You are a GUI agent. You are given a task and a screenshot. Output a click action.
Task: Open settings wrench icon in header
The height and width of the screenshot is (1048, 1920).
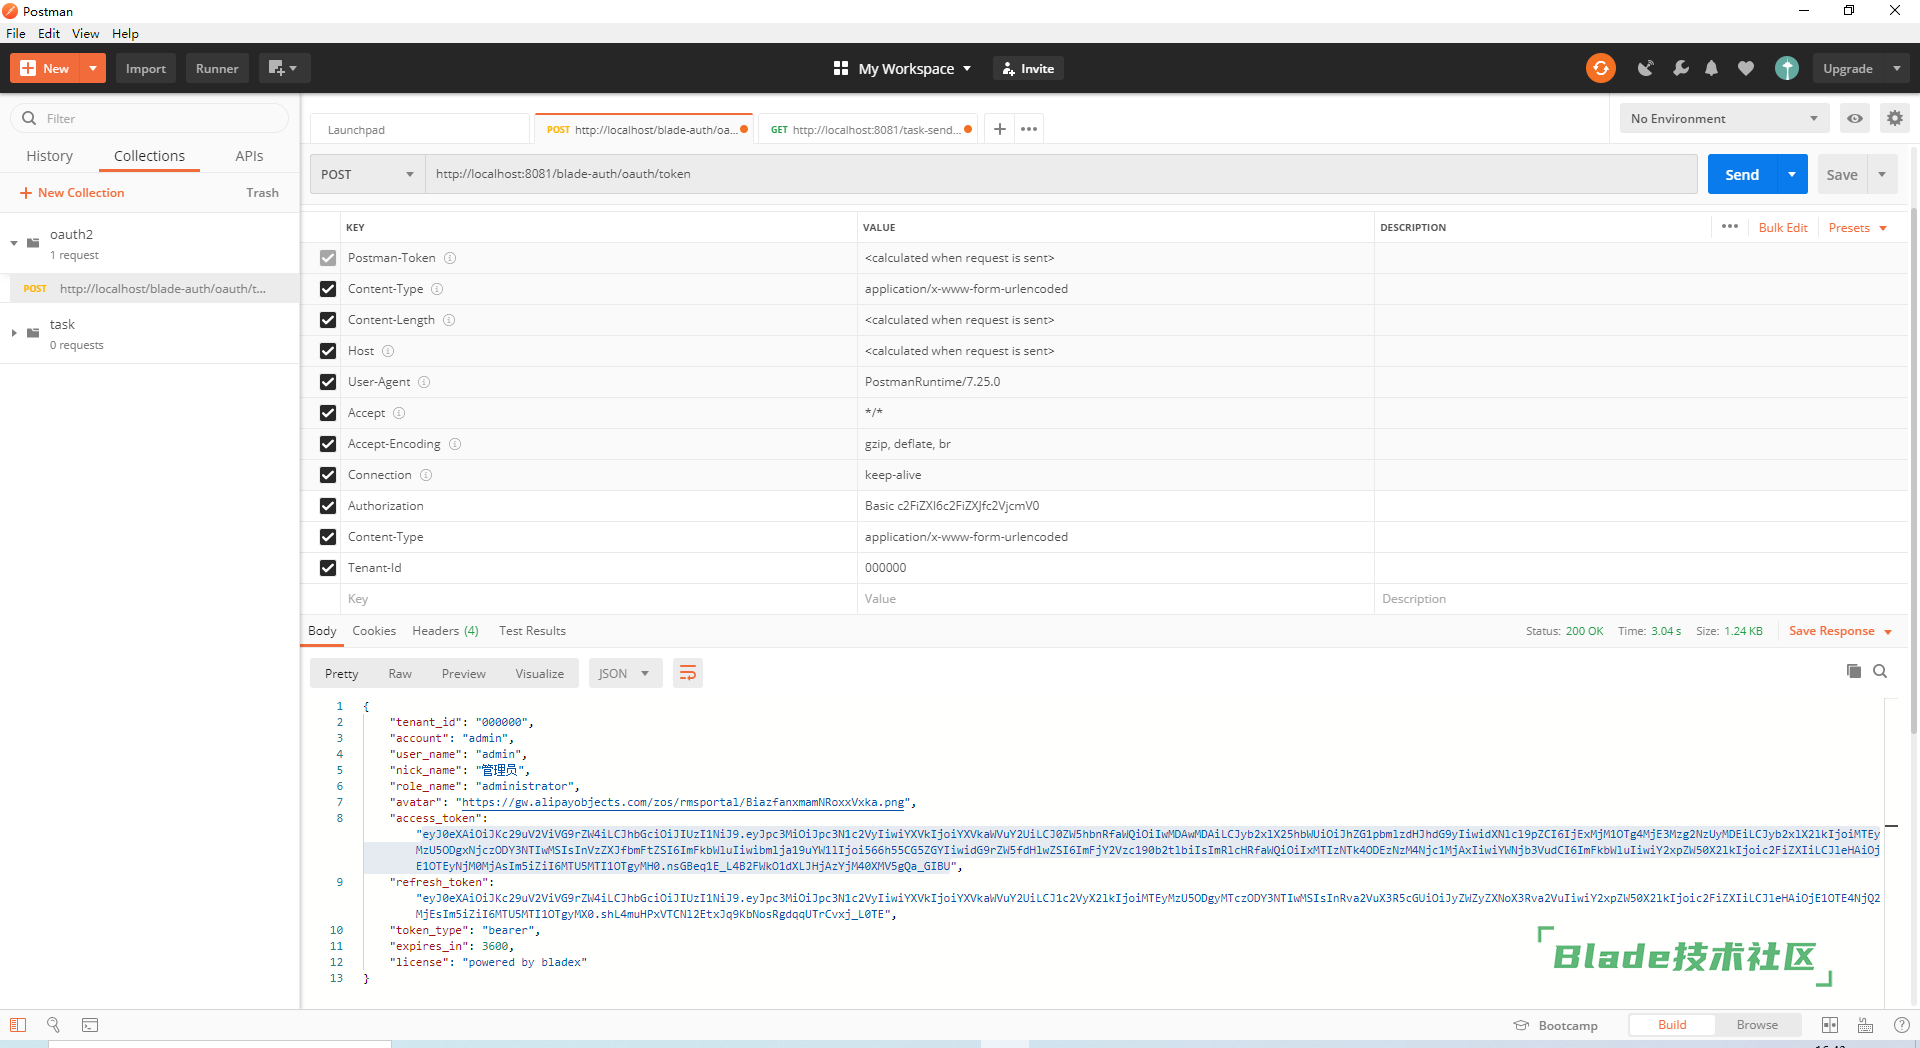click(x=1680, y=68)
